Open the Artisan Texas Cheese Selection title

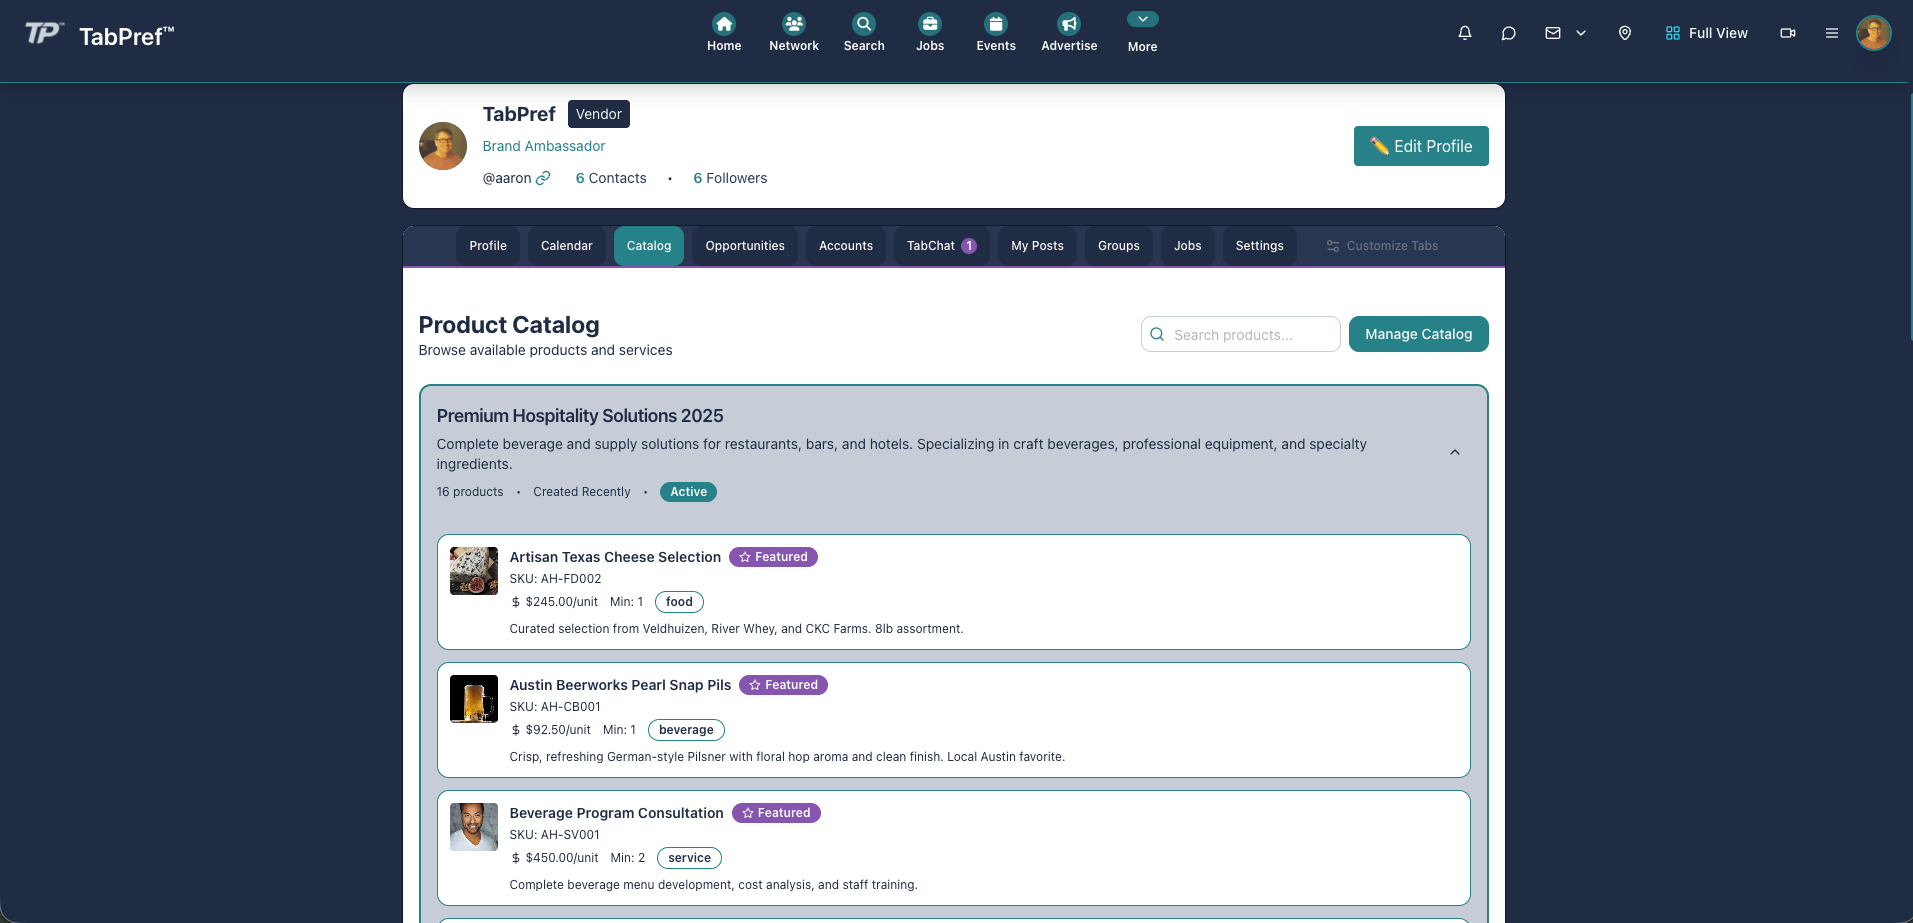615,557
